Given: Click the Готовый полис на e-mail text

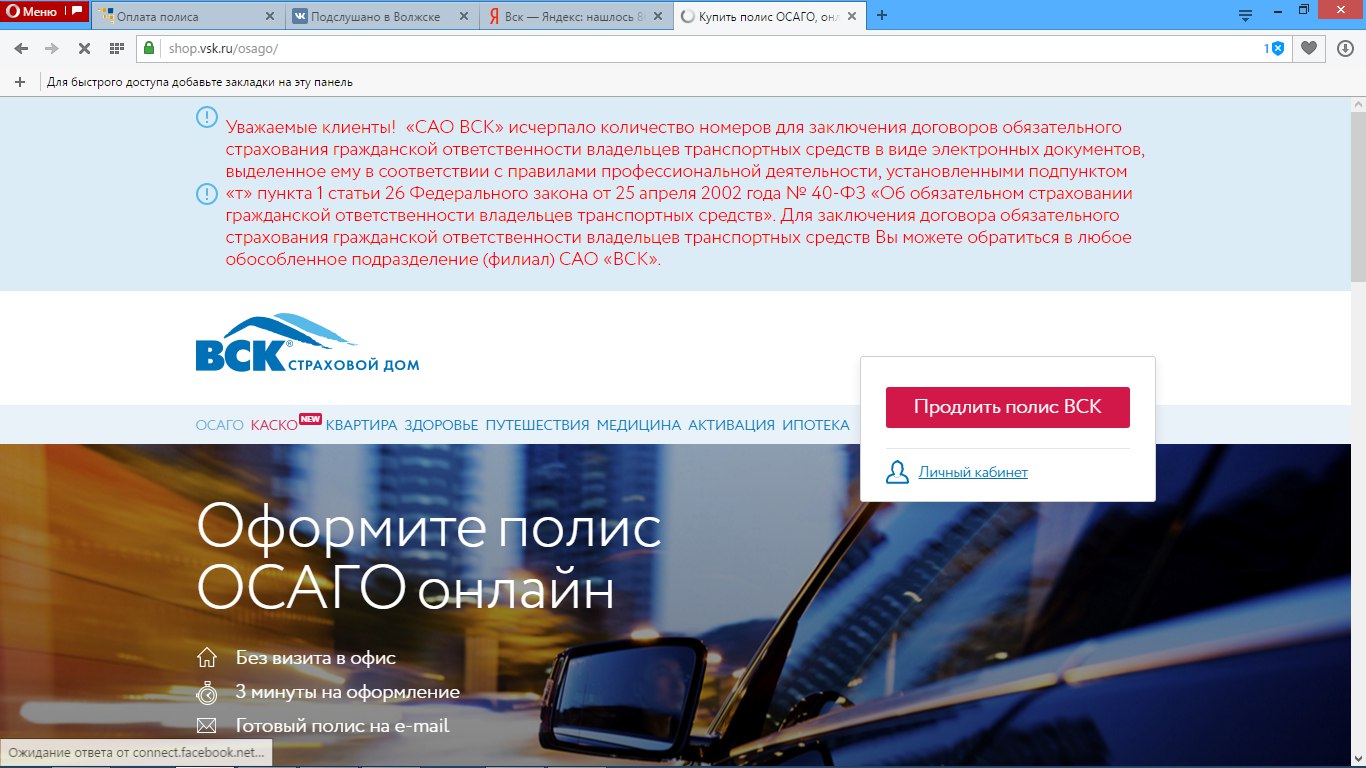Looking at the screenshot, I should click(343, 726).
